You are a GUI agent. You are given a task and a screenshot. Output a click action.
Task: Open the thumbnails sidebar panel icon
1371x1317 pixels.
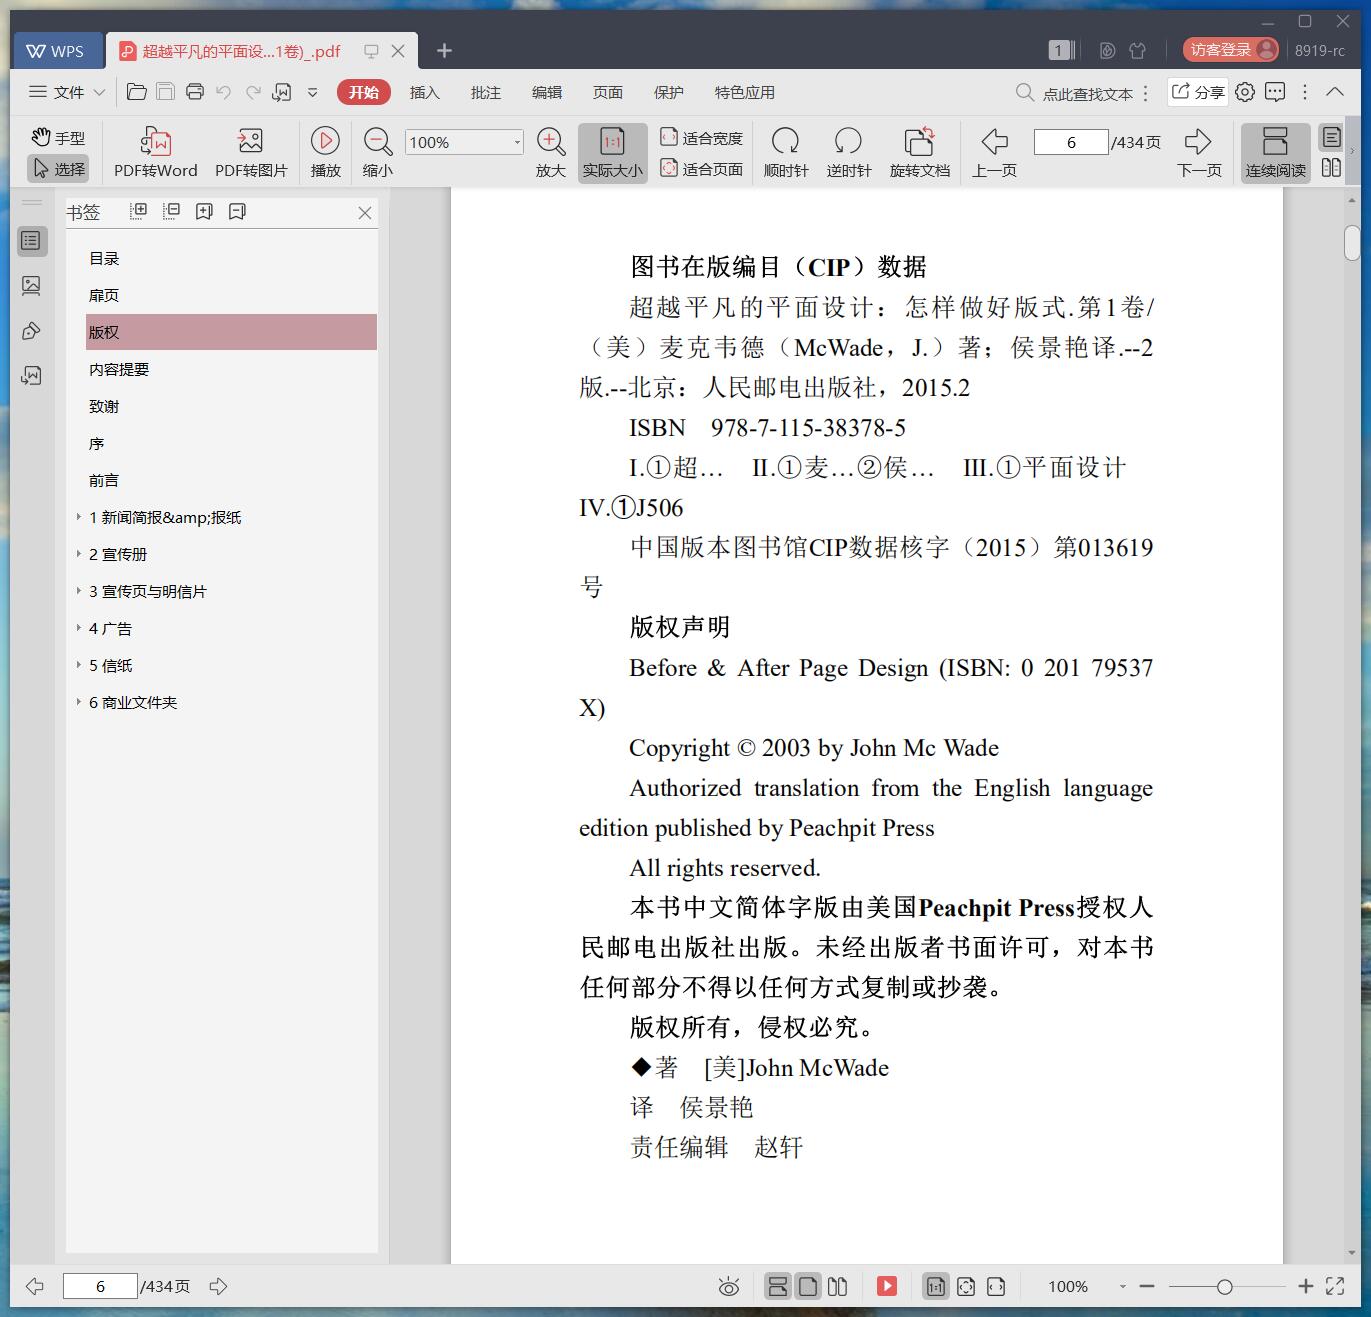31,286
